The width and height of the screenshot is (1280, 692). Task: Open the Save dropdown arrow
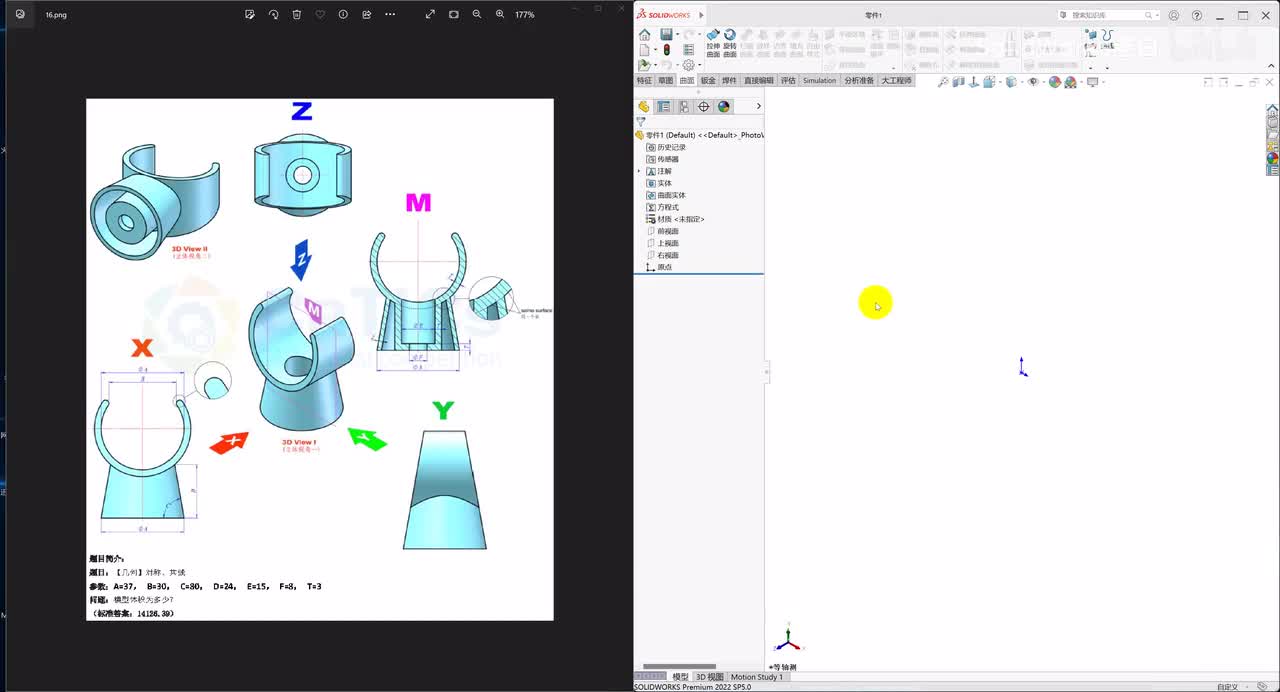[x=677, y=35]
